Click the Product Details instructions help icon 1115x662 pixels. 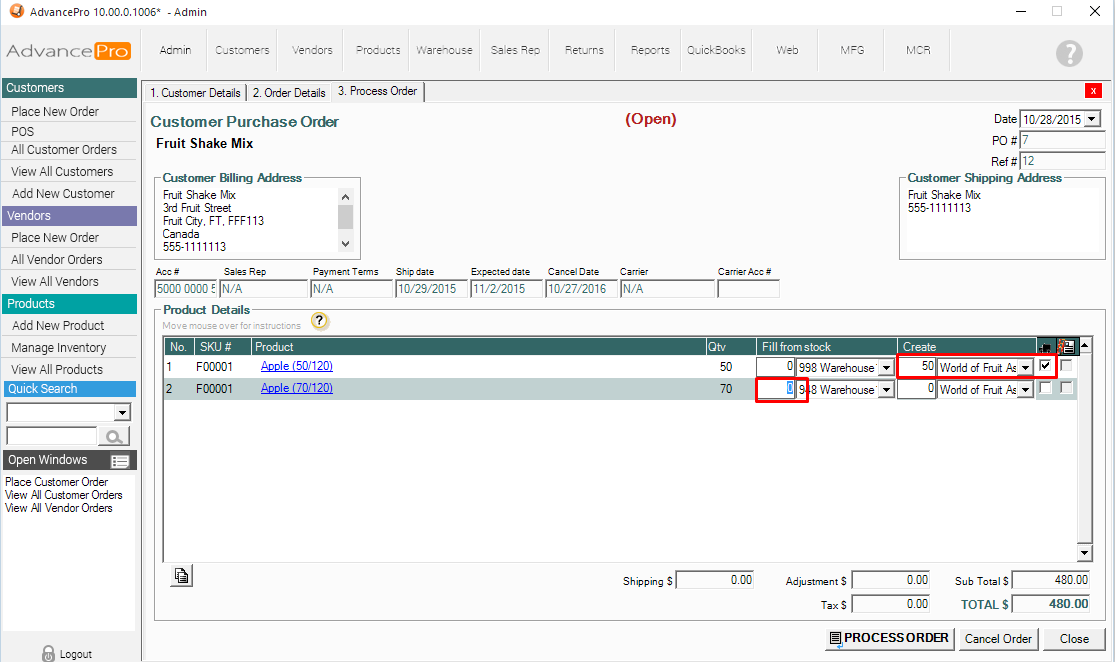click(319, 321)
